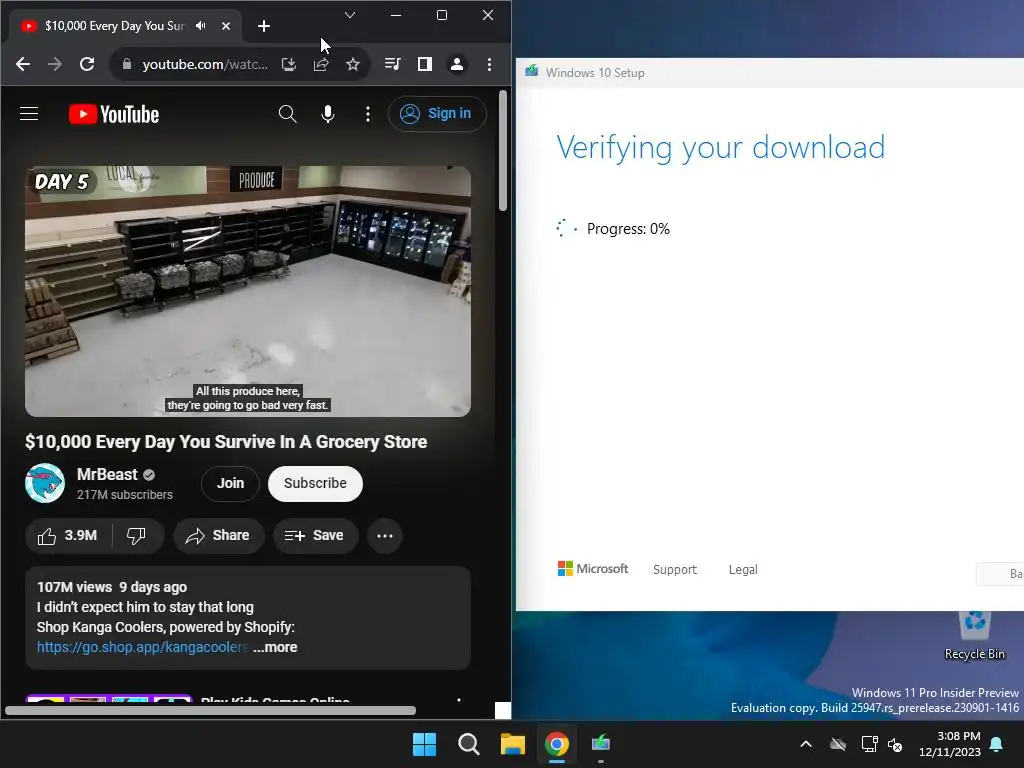Click OneDrive tray cloud icon
This screenshot has width=1024, height=768.
tap(838, 744)
